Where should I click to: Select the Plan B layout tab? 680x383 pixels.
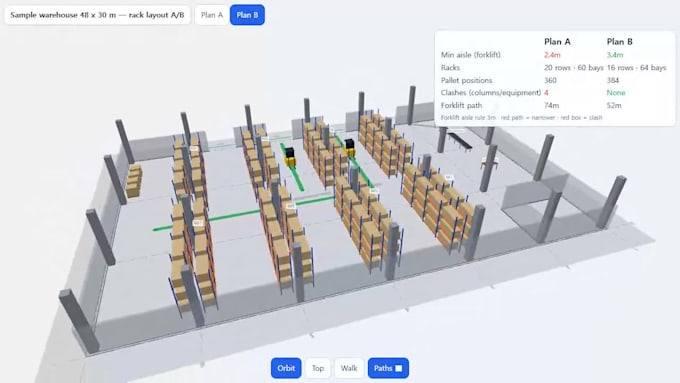pyautogui.click(x=247, y=15)
